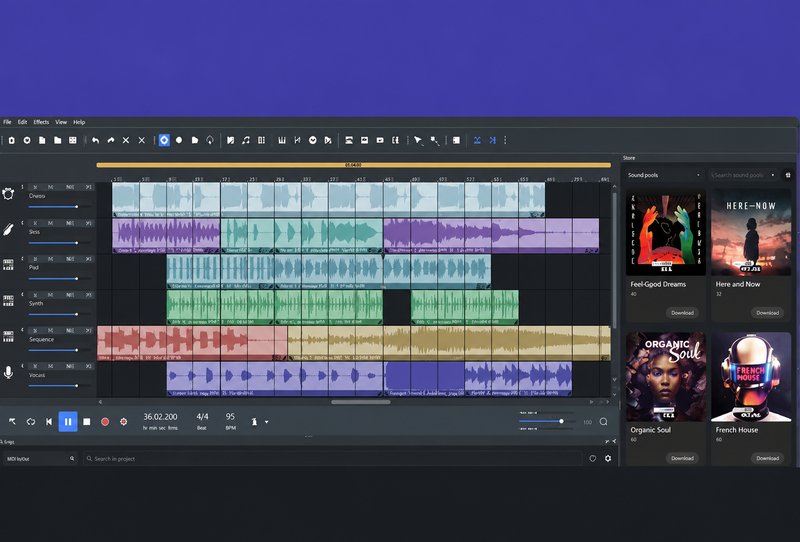Click the redo arrow in the toolbar
The image size is (800, 542).
coord(111,140)
